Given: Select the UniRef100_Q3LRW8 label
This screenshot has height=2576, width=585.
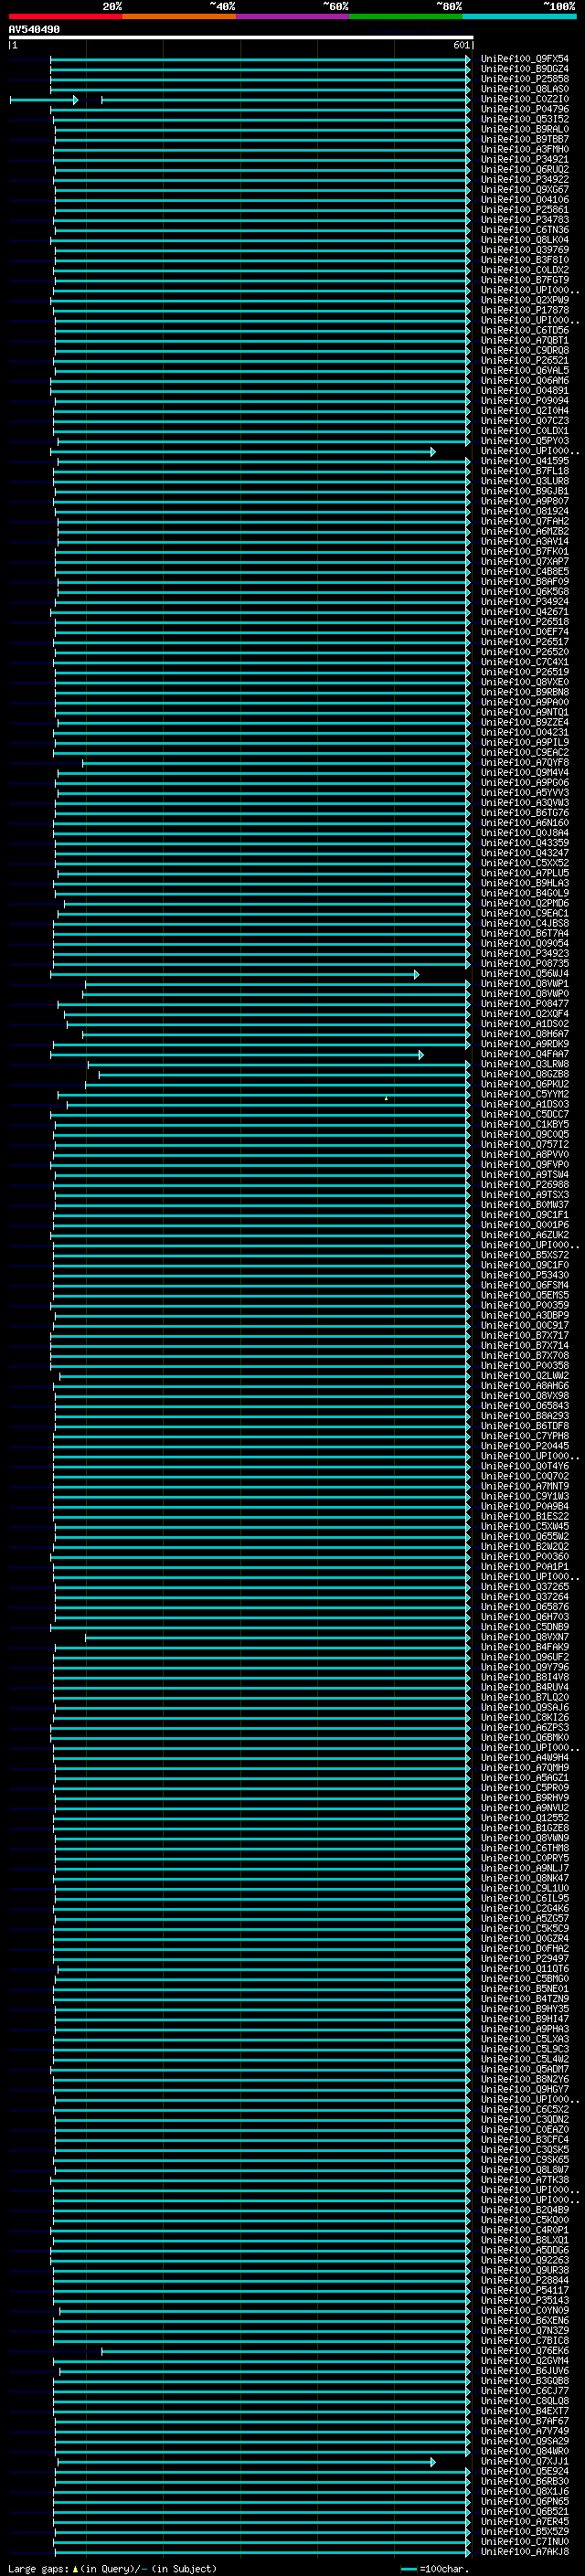Looking at the screenshot, I should tap(524, 1064).
